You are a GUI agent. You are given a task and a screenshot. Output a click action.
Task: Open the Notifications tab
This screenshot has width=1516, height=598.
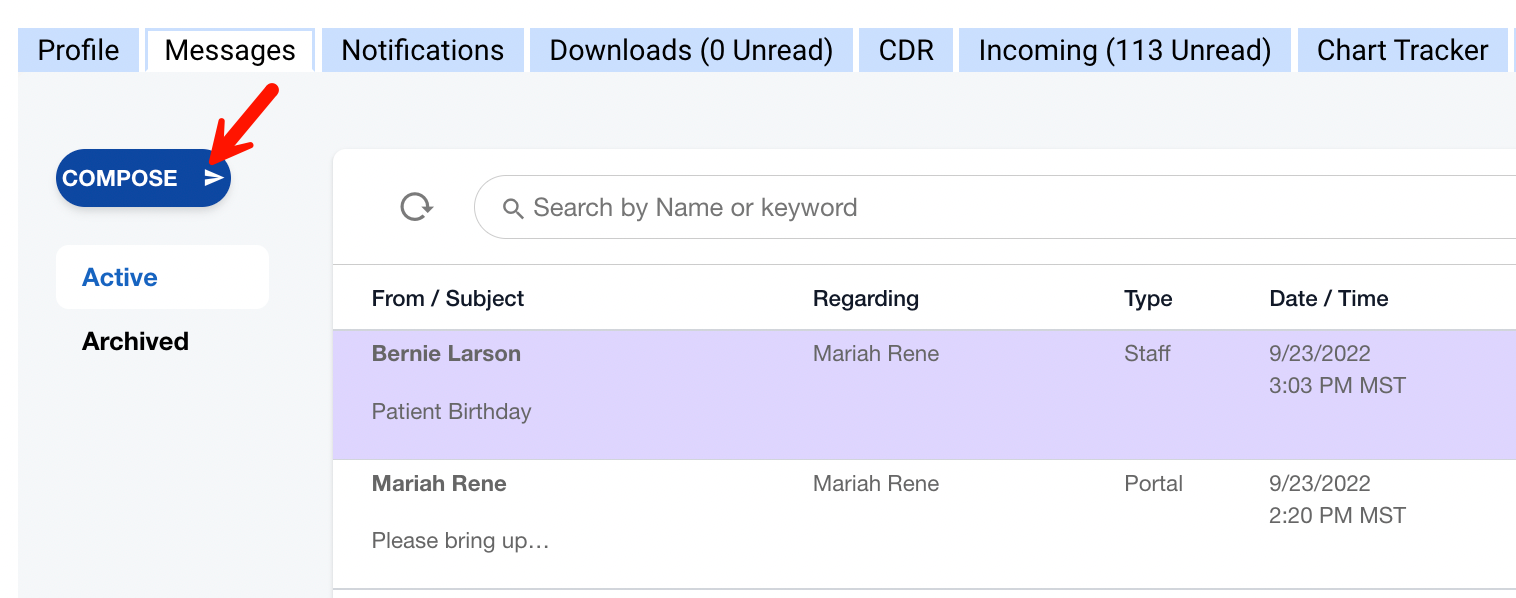422,50
